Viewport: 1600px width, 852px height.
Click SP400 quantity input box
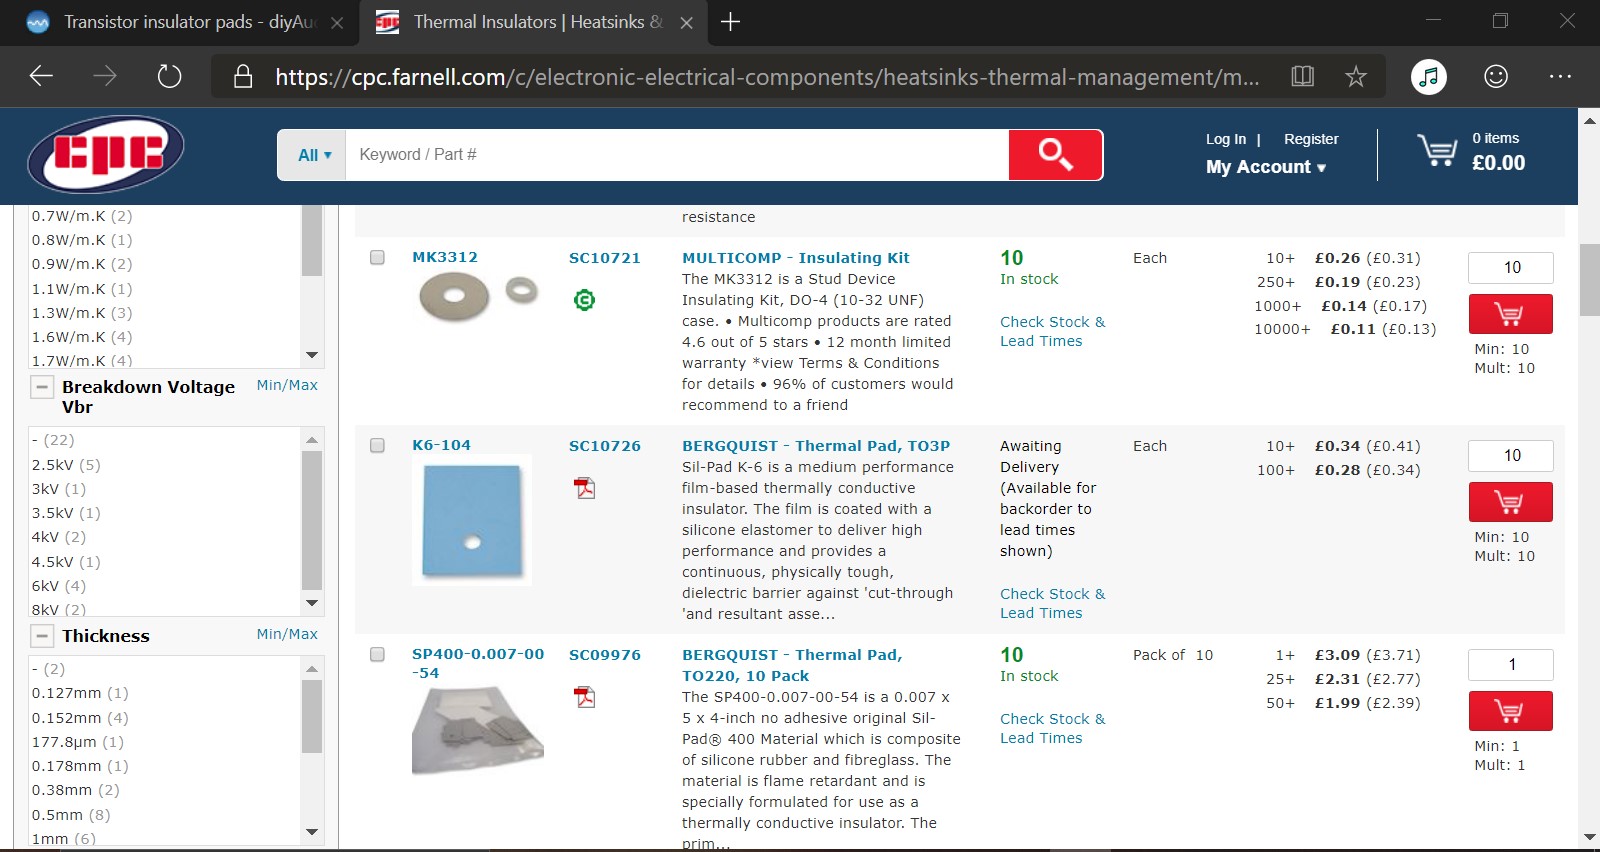pyautogui.click(x=1510, y=665)
